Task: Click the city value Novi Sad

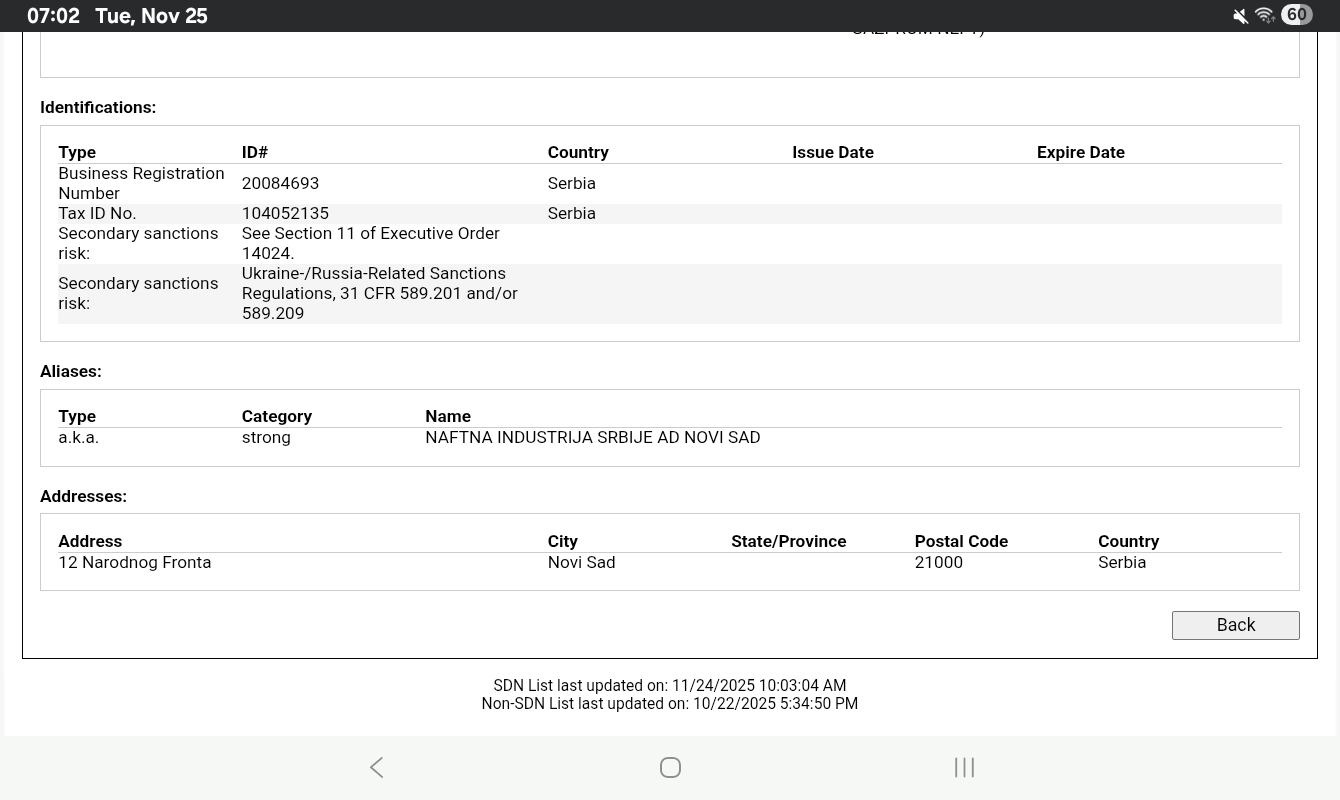Action: point(581,562)
